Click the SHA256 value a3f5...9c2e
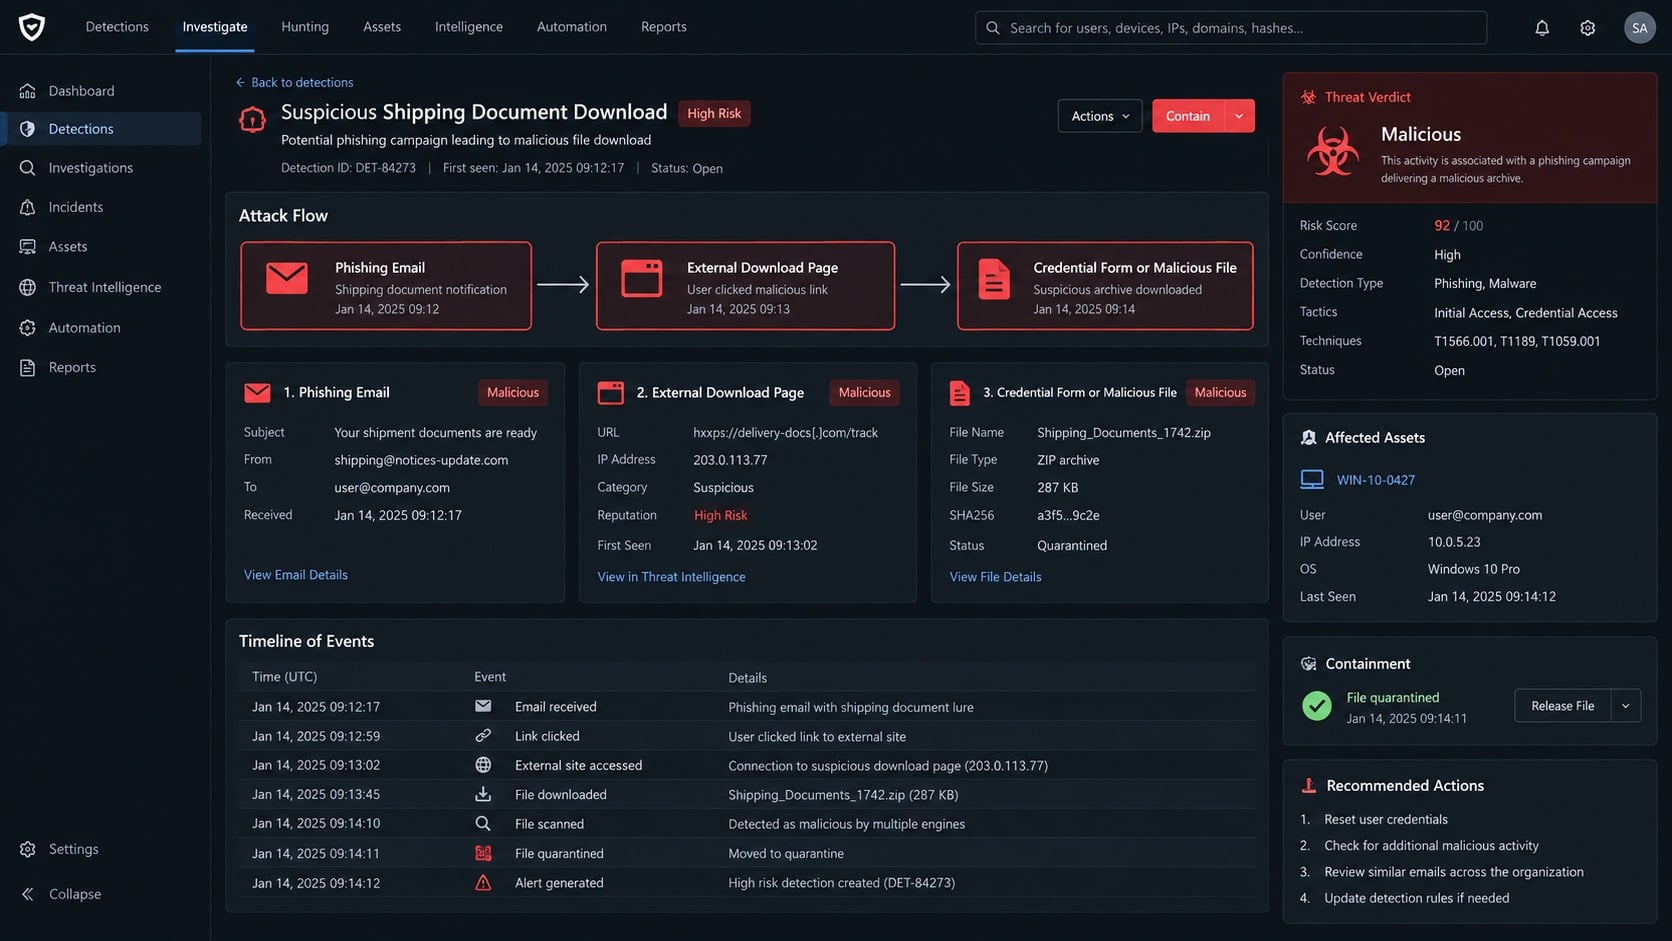 click(1068, 516)
